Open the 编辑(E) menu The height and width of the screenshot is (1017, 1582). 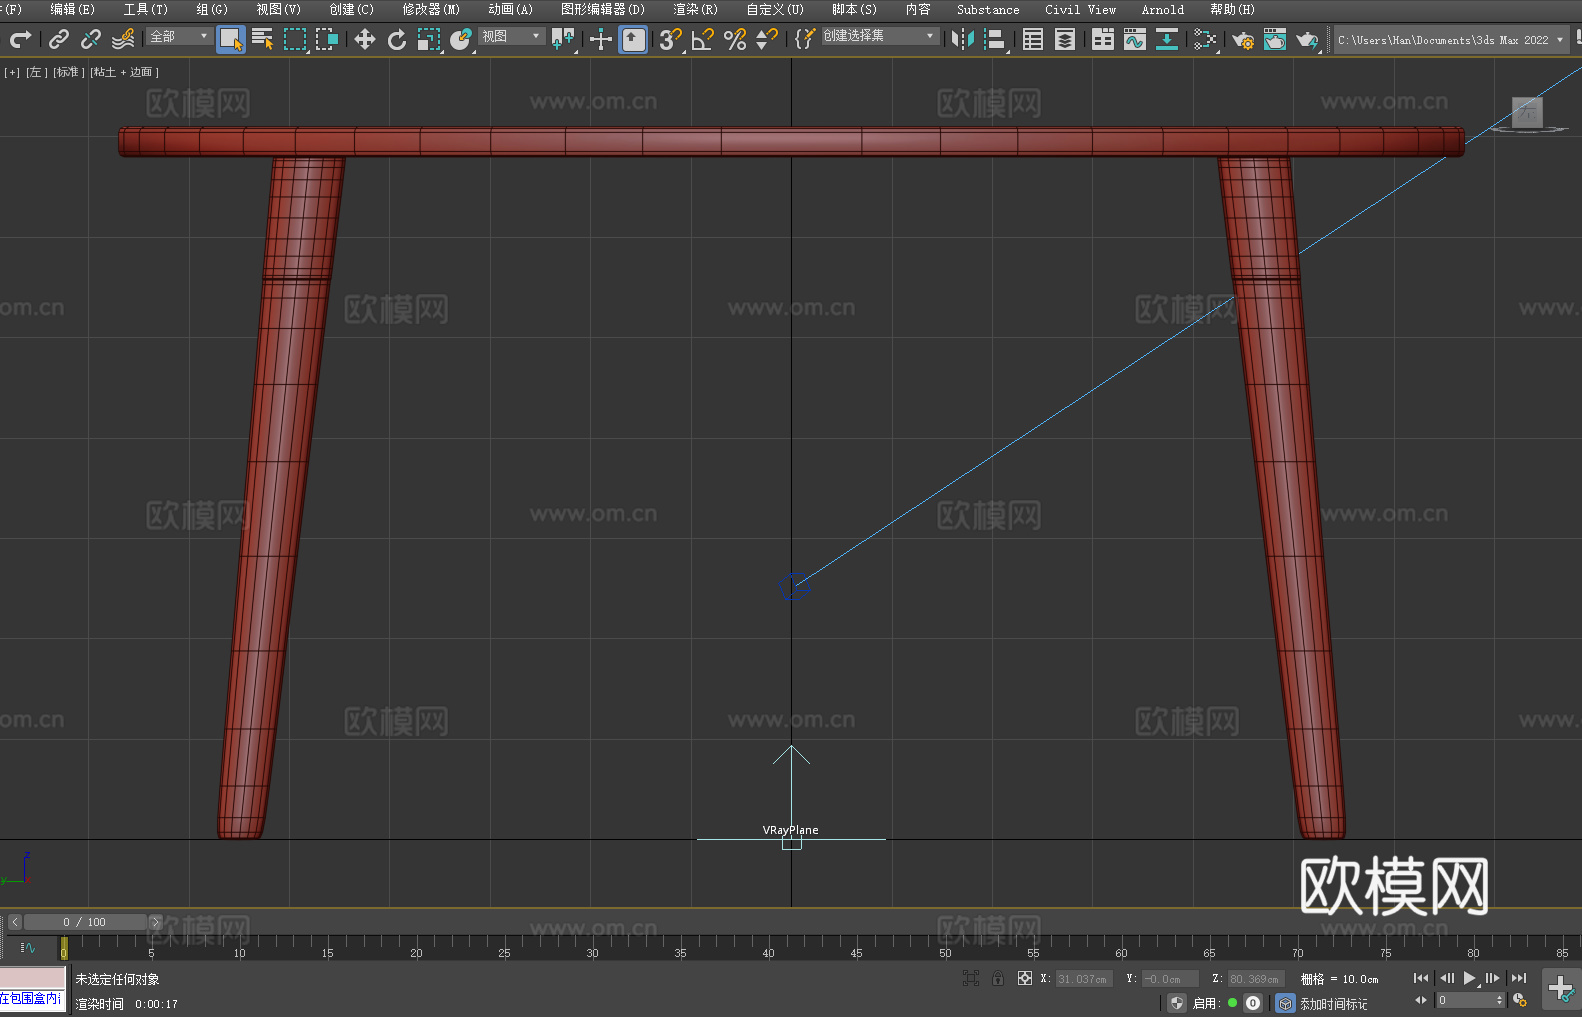click(72, 9)
